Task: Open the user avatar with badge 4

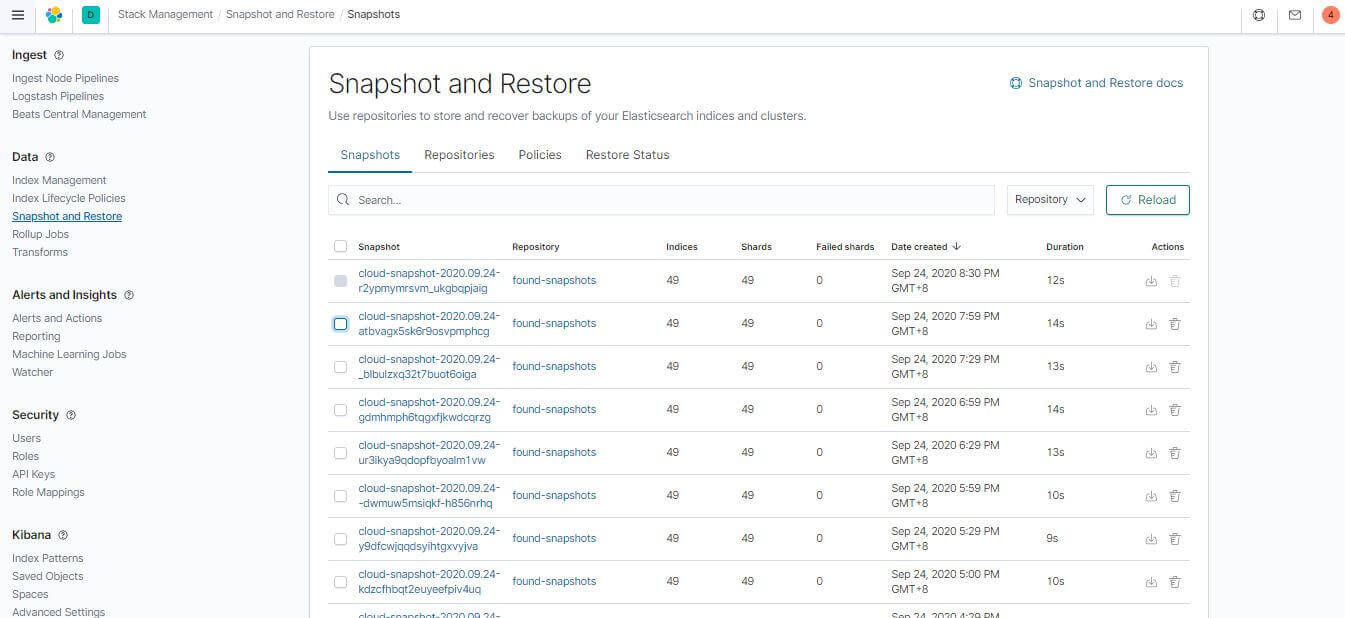Action: point(1330,14)
